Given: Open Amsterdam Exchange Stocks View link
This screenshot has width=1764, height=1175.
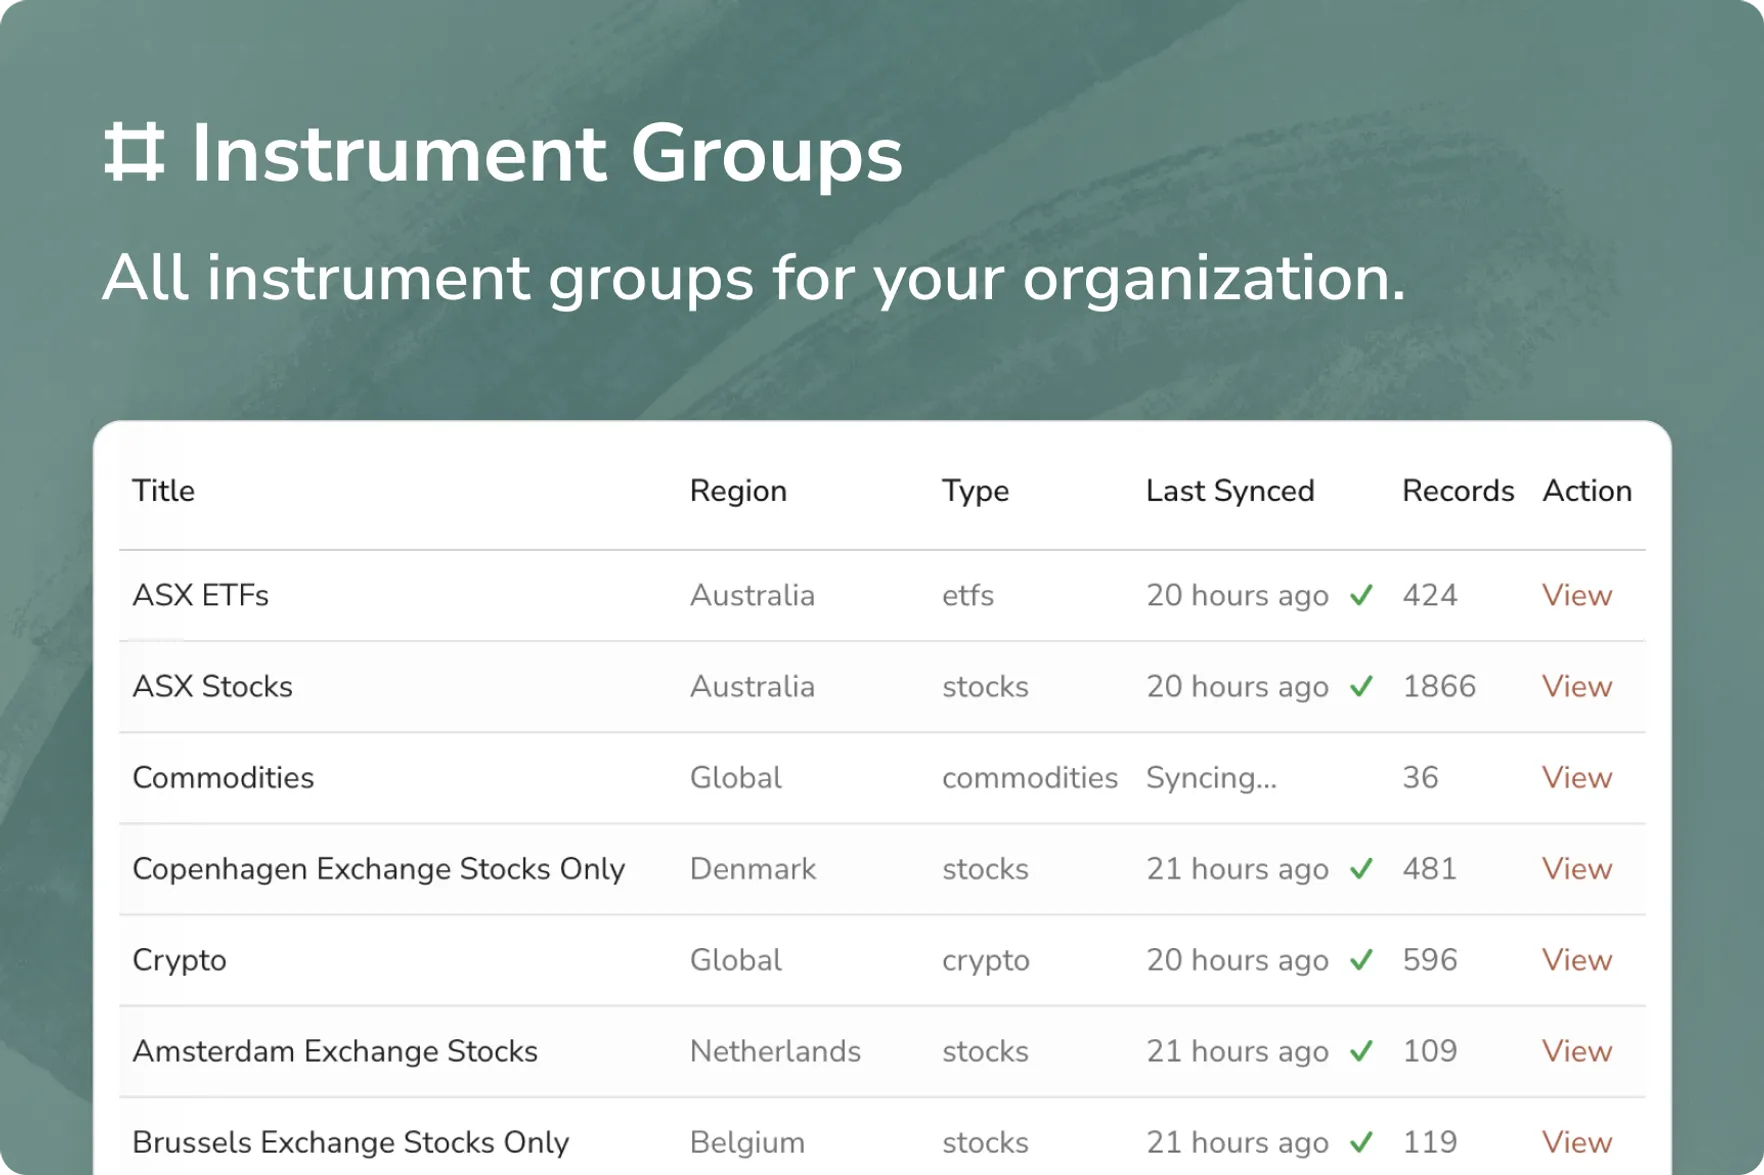Looking at the screenshot, I should 1576,1051.
